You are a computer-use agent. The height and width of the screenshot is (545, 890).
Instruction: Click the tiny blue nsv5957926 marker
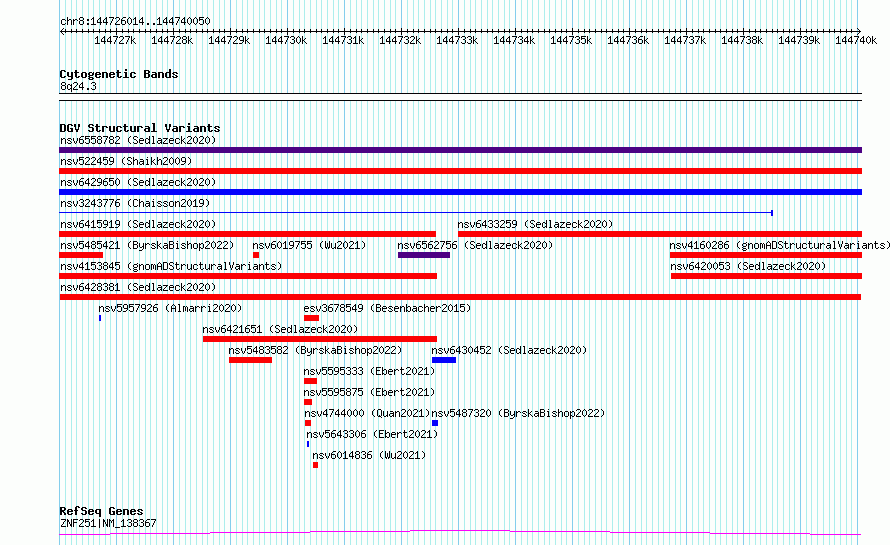[x=100, y=318]
